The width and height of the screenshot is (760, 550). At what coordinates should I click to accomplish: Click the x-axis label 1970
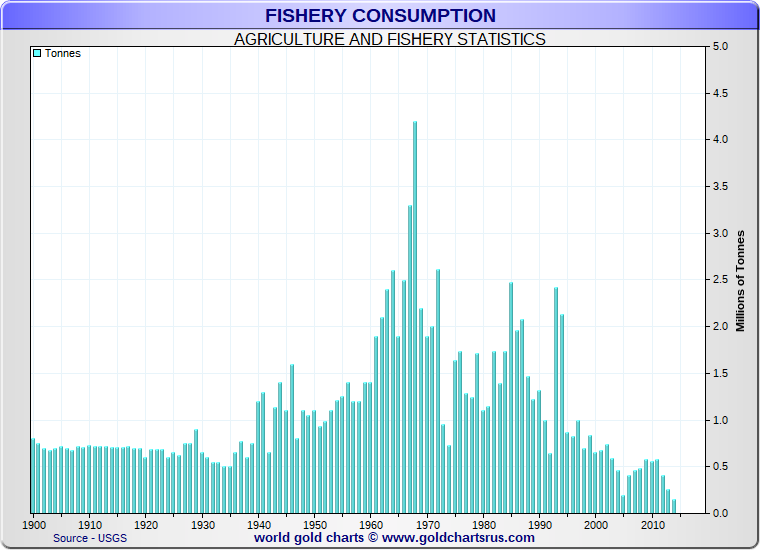428,525
